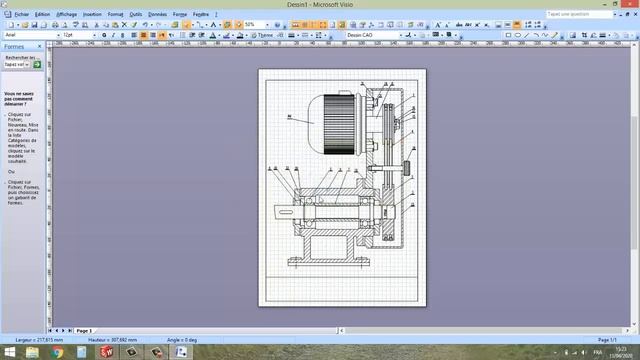Click the Print icon in standard toolbar
The image size is (640, 360).
[x=55, y=25]
